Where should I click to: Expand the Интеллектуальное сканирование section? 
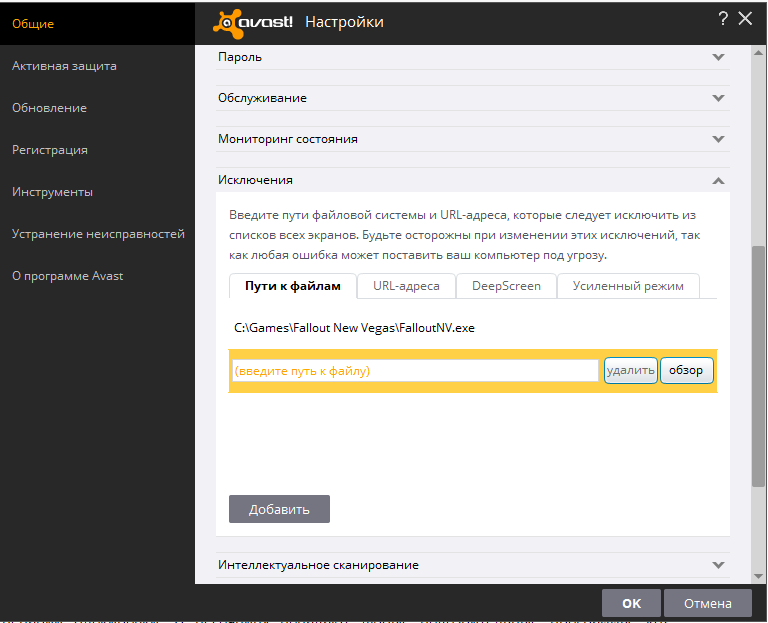[717, 565]
